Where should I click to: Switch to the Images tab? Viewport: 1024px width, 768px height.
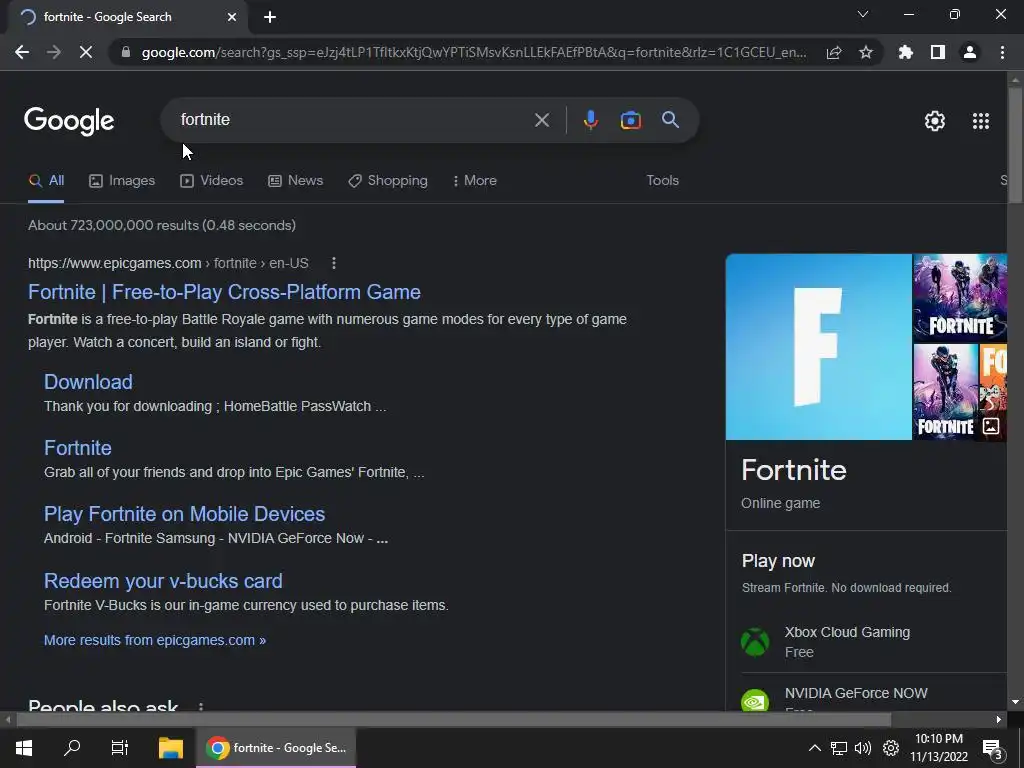click(x=122, y=181)
